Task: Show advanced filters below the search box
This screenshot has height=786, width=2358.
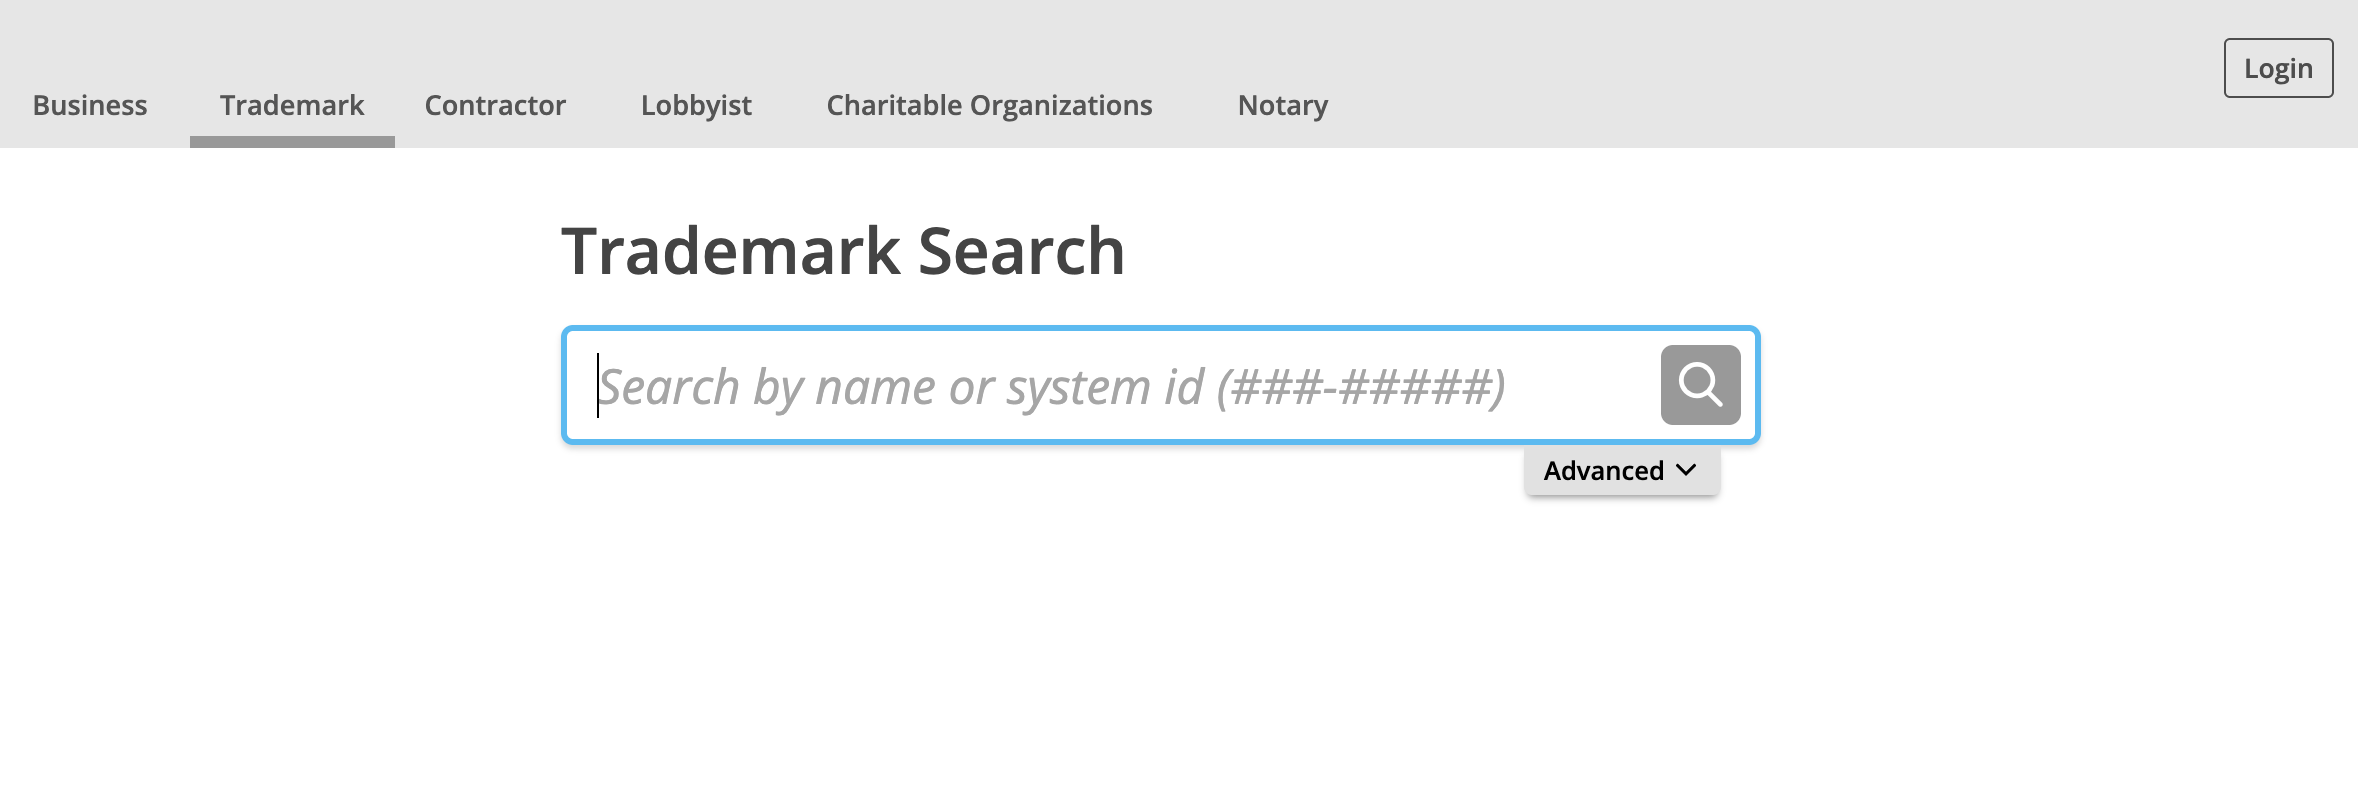Action: pyautogui.click(x=1621, y=471)
